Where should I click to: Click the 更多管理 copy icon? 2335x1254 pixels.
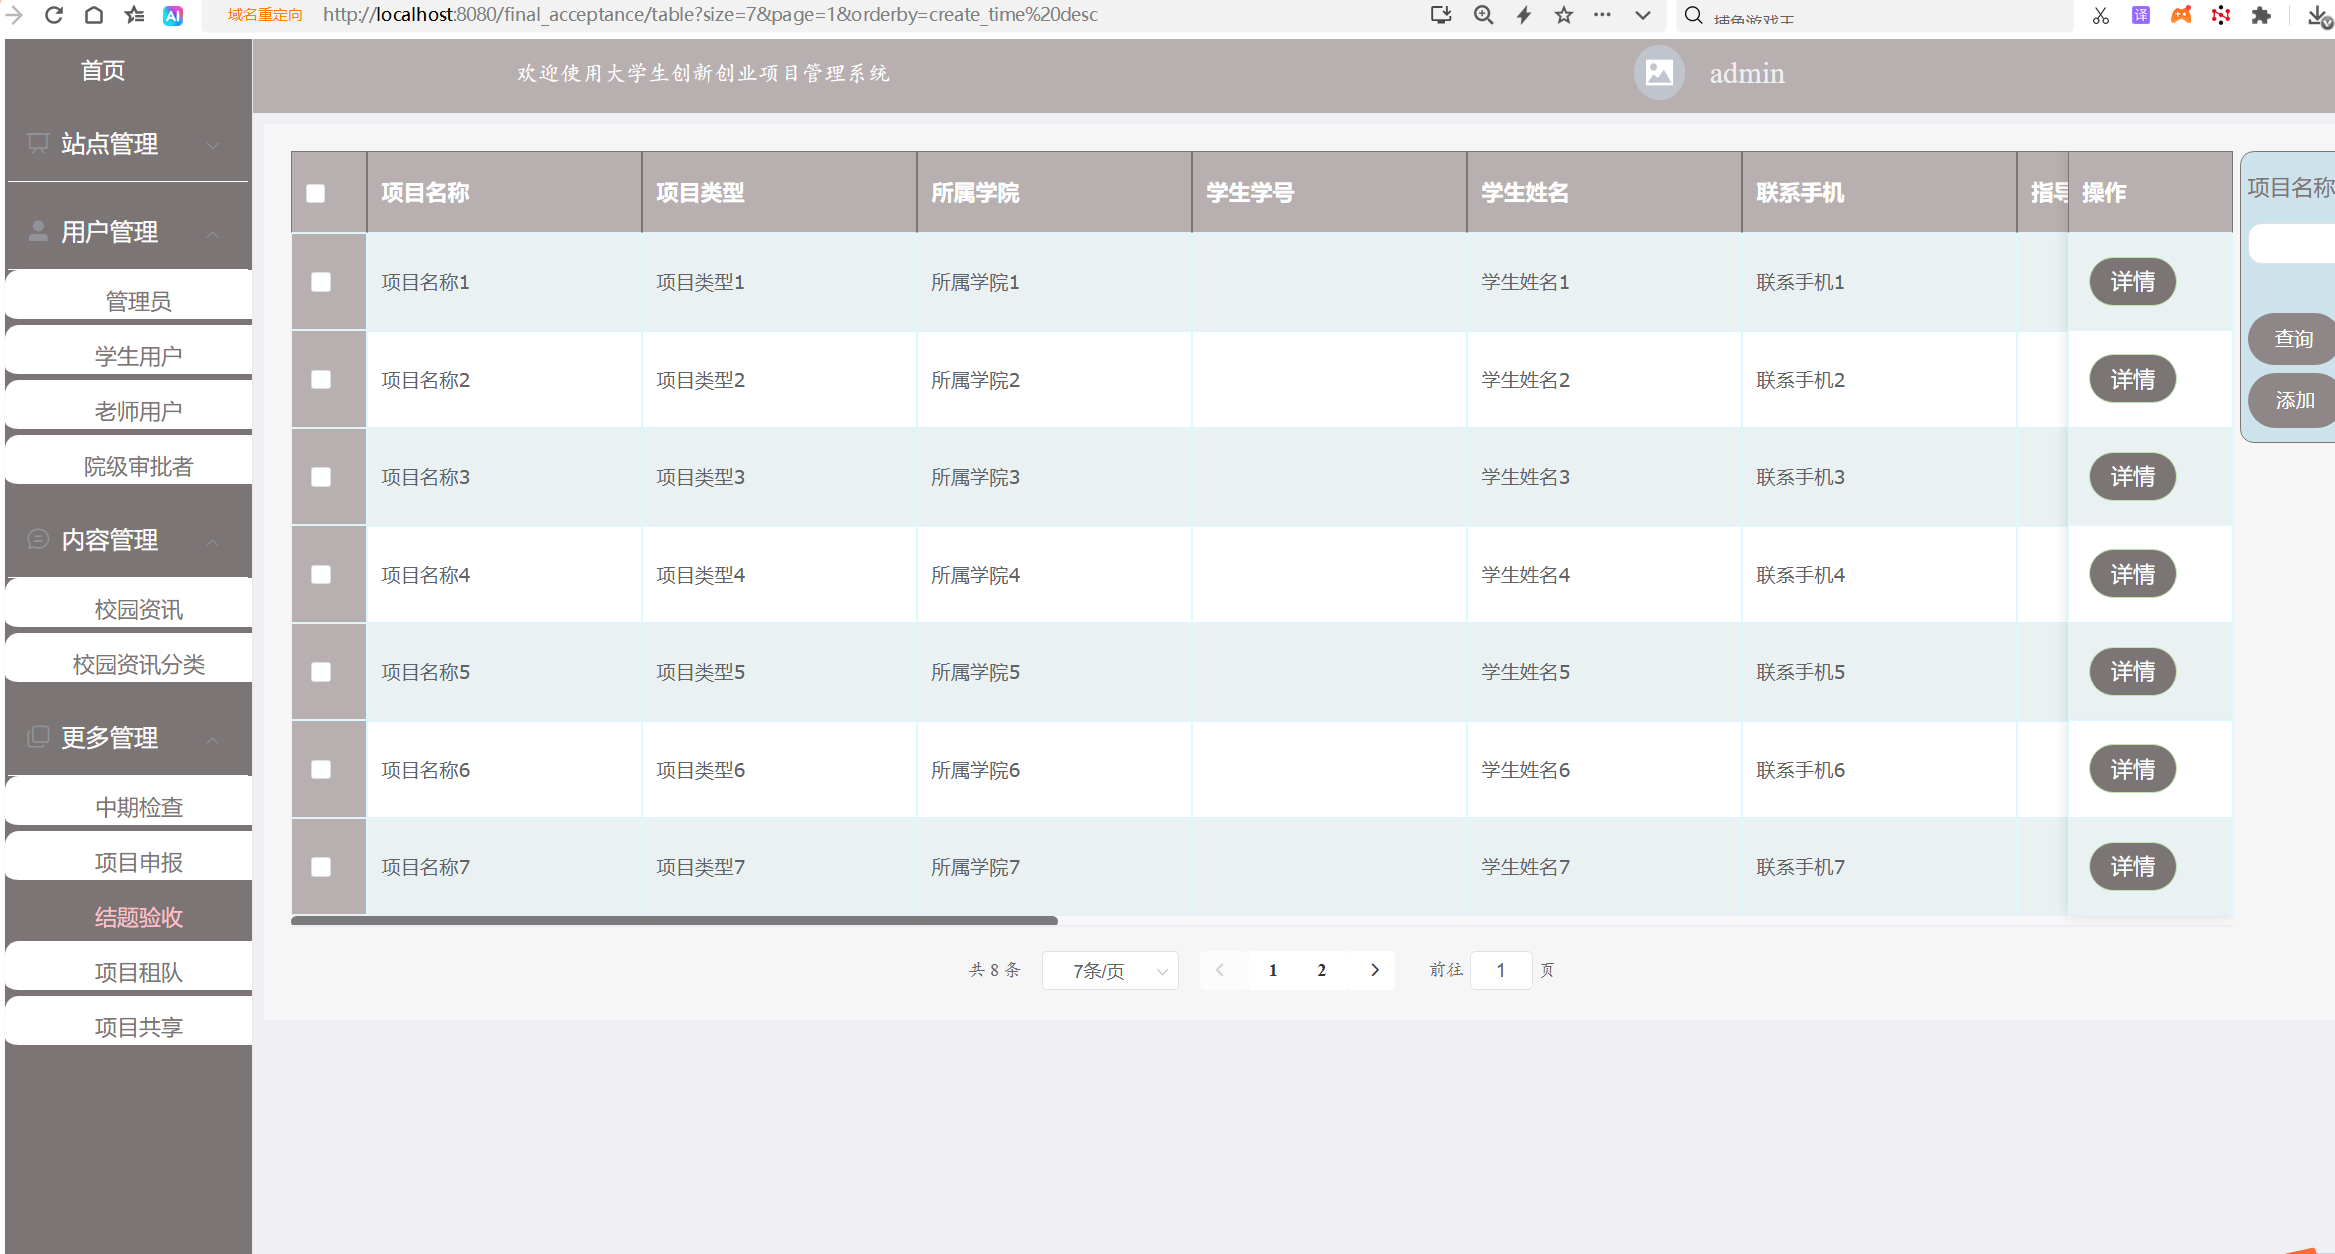pos(38,737)
